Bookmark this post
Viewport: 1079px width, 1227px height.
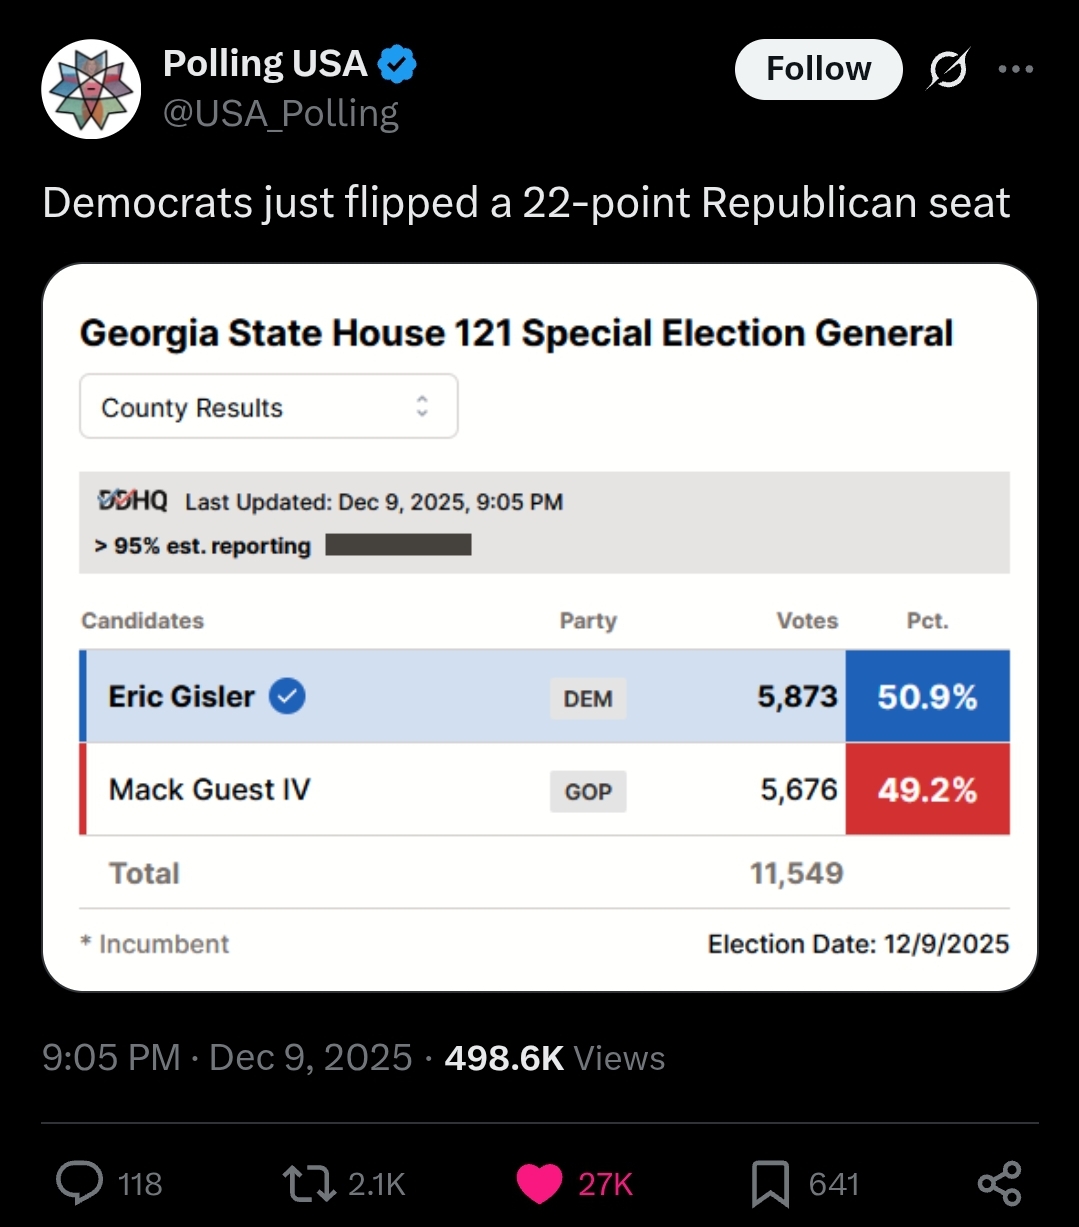(x=770, y=1184)
